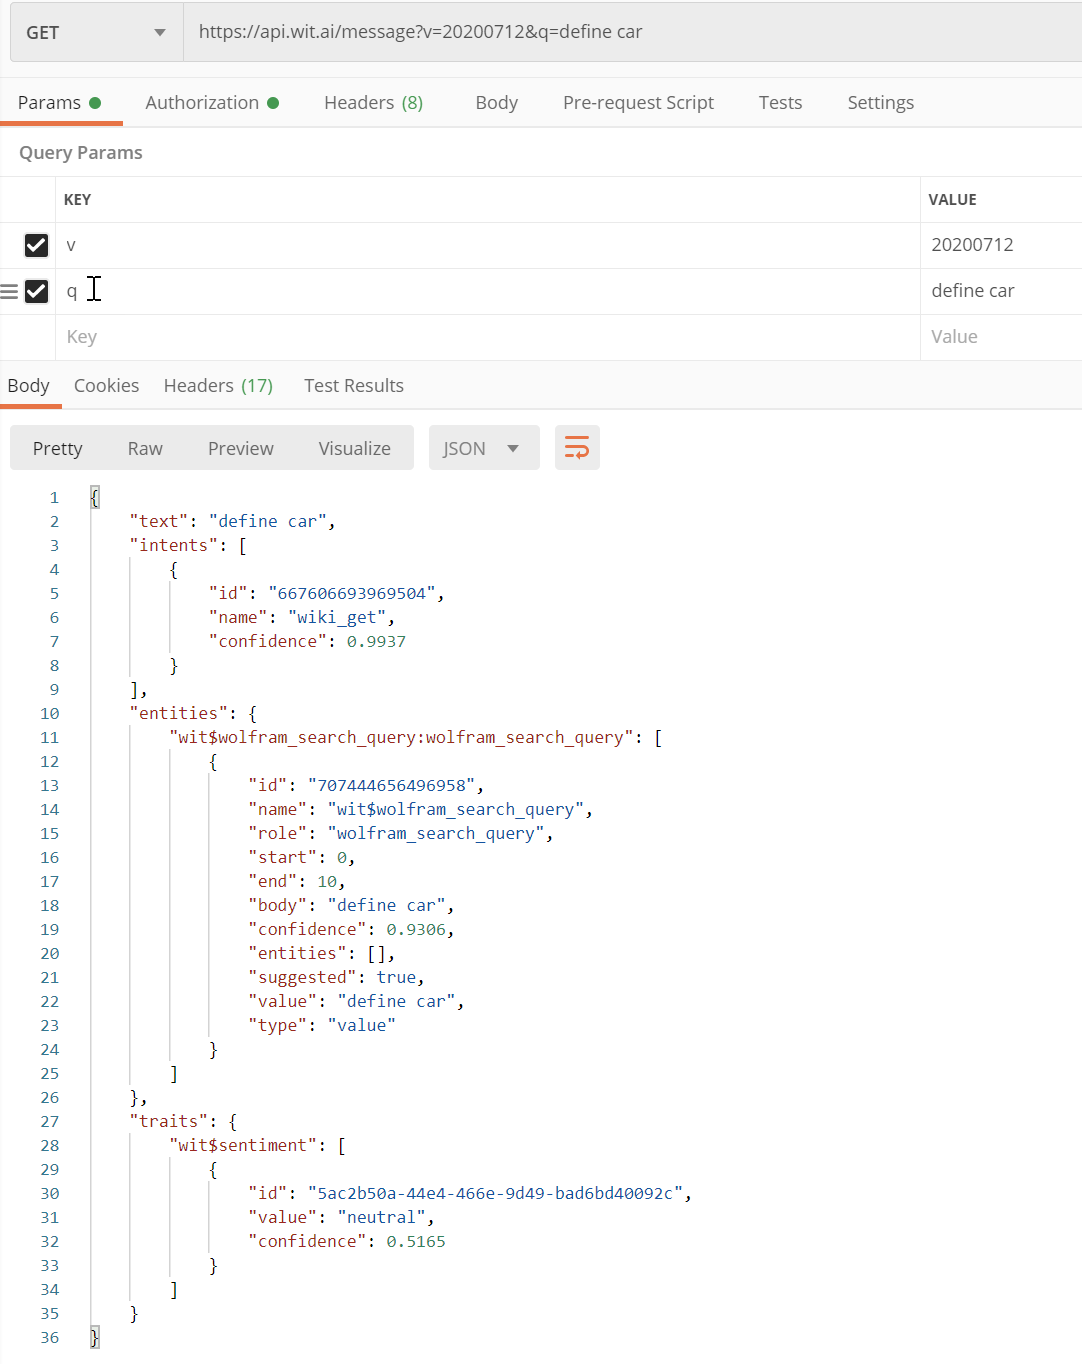Click the "end": 10 value

(x=327, y=881)
